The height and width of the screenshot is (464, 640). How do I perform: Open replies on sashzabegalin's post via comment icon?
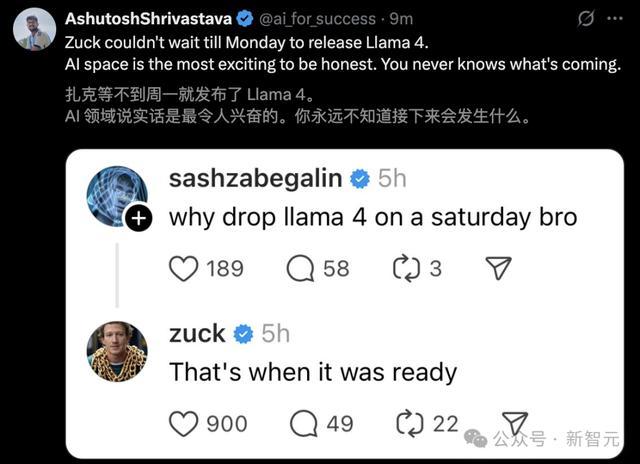(x=301, y=268)
